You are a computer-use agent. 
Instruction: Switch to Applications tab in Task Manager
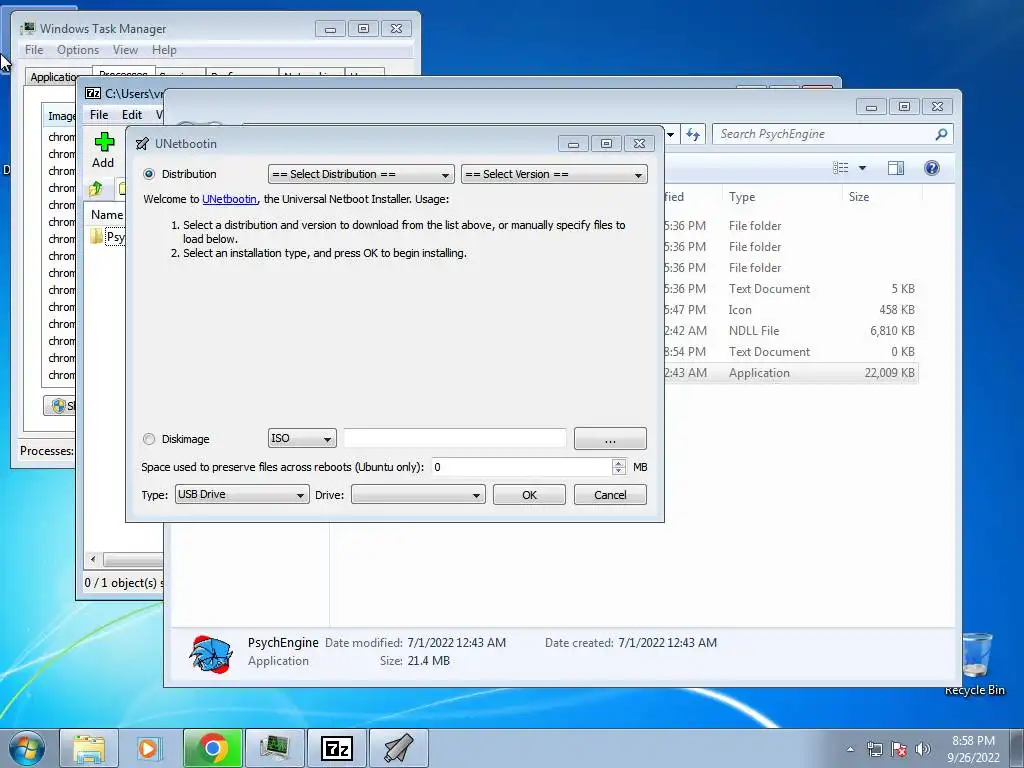point(54,77)
